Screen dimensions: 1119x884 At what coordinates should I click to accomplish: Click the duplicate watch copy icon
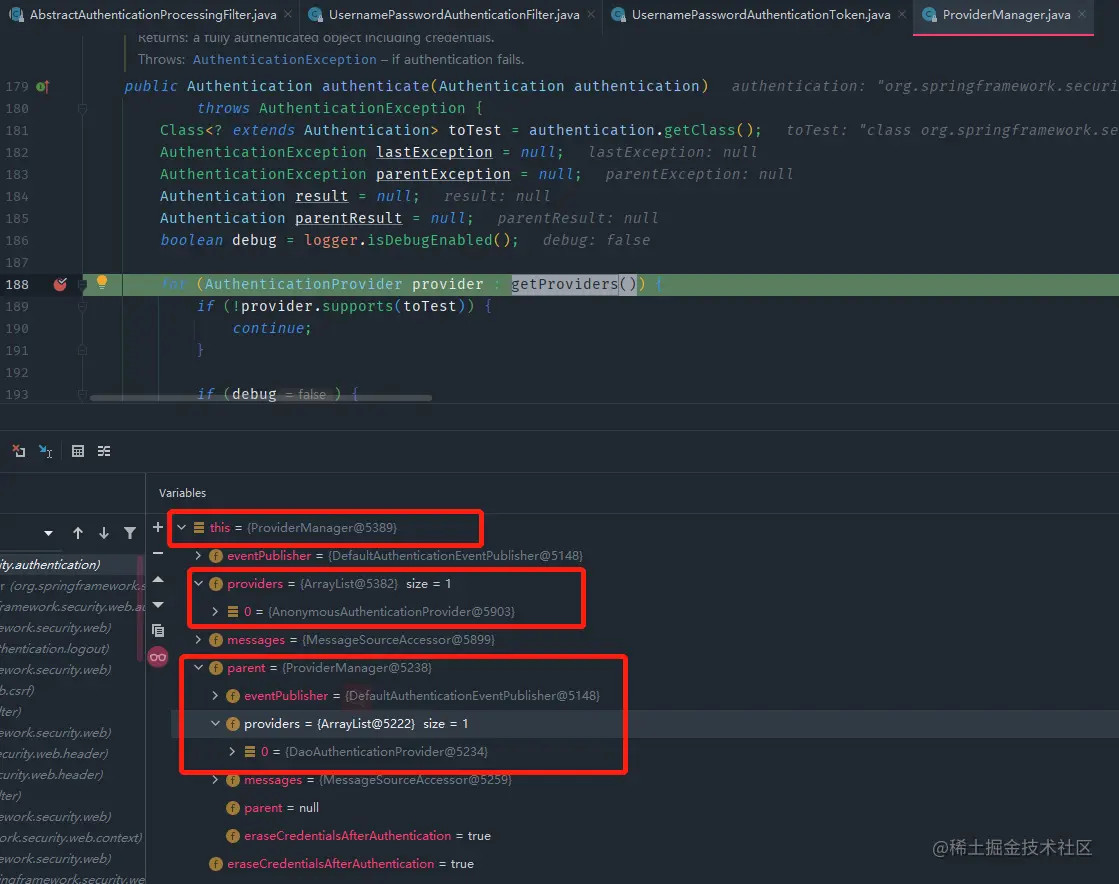158,631
